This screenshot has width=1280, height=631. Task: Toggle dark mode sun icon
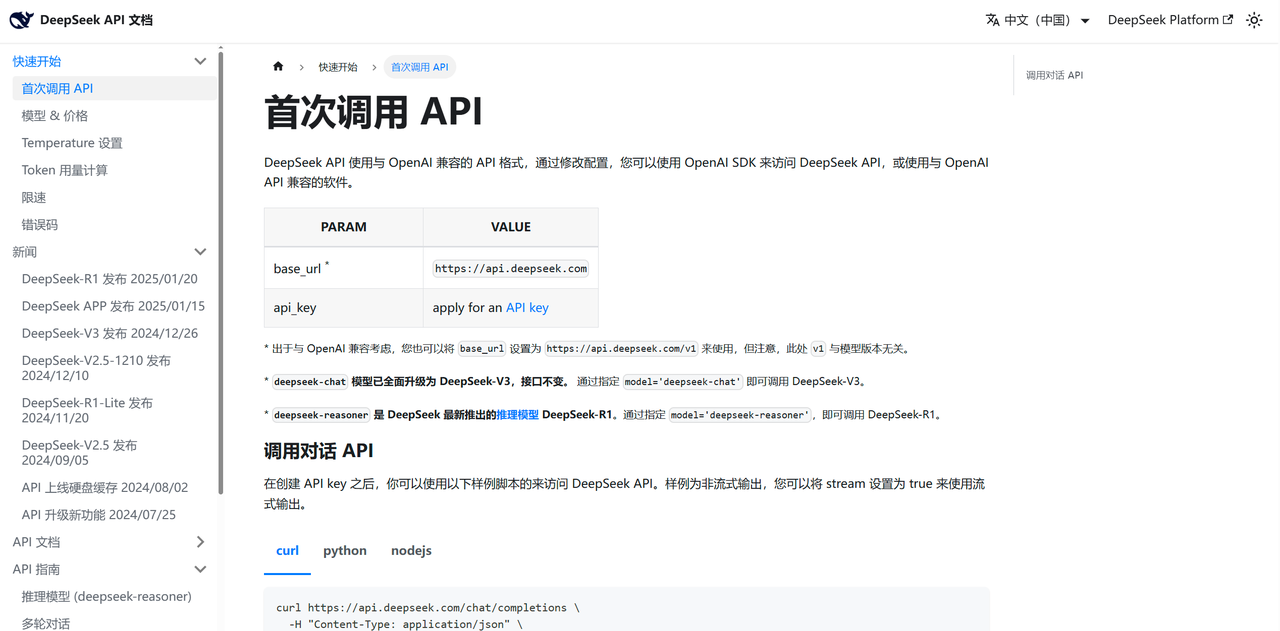(1254, 20)
